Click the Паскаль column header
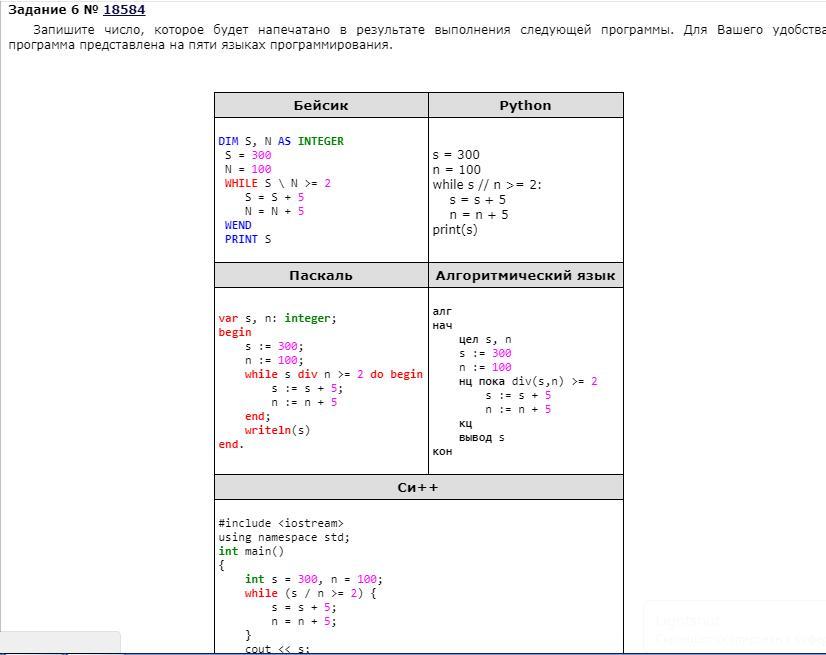Viewport: 826px width, 655px height. coord(321,276)
